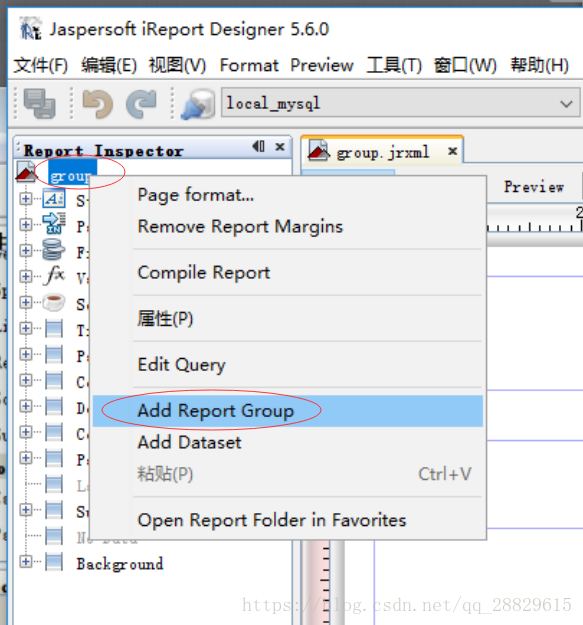
Task: Switch to the group.jrxml tab
Action: pyautogui.click(x=383, y=152)
